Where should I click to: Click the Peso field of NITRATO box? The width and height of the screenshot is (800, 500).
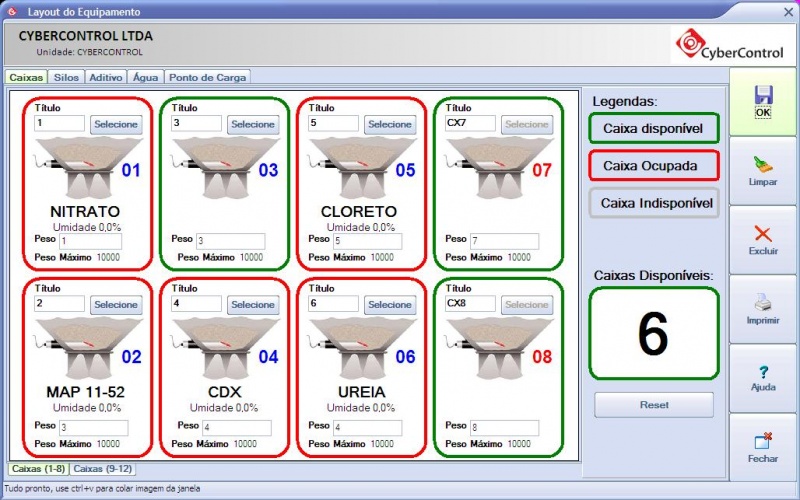[x=91, y=241]
